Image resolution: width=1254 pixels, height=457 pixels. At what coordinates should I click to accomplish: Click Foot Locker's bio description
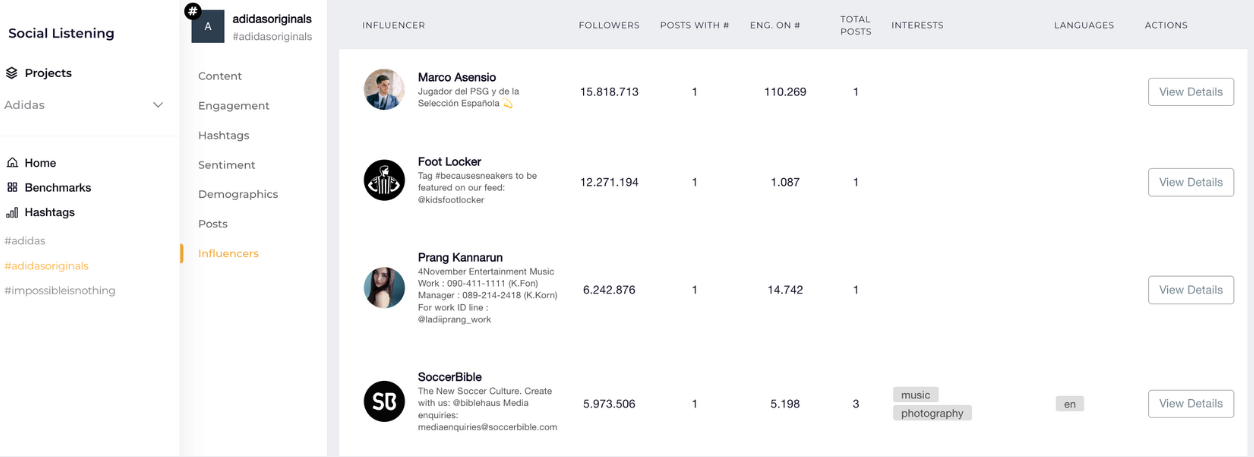[x=477, y=188]
